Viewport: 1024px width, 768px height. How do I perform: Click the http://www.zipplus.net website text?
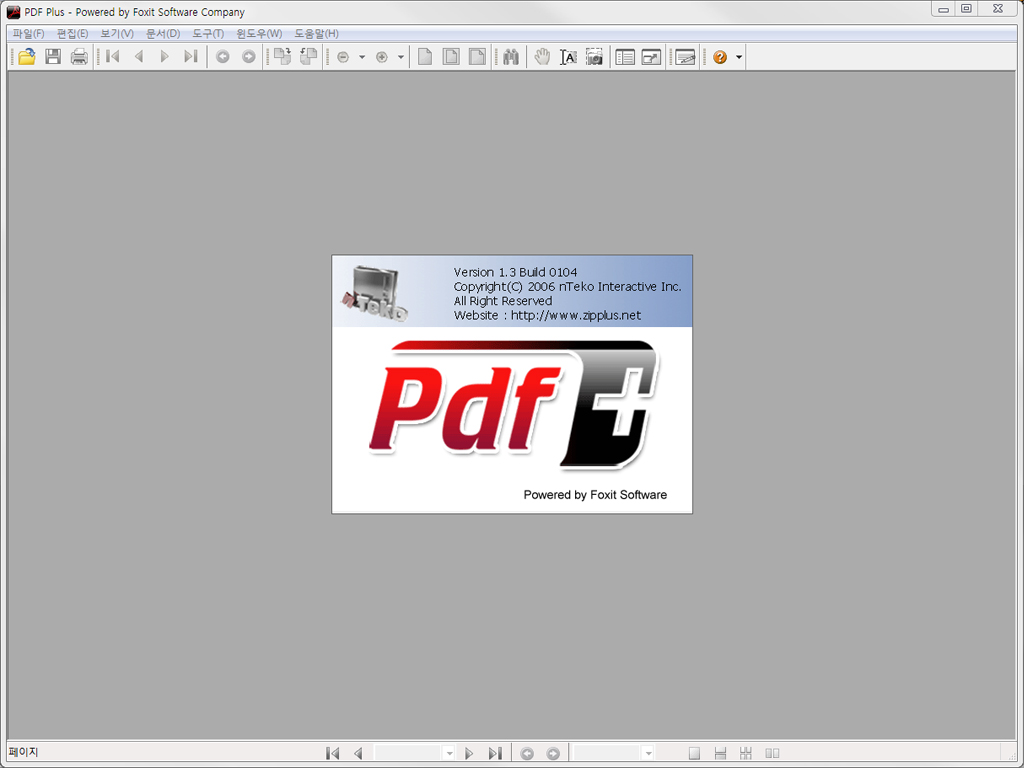576,315
